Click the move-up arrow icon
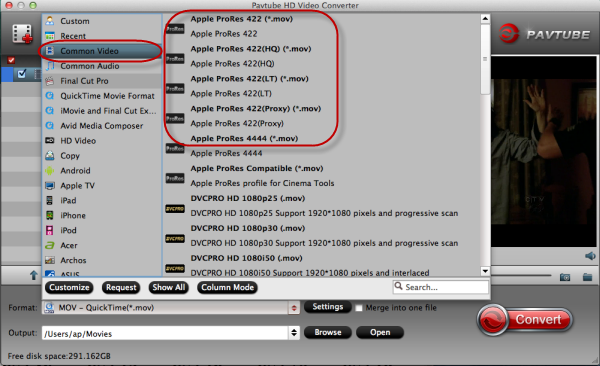Viewport: 600px width, 366px height. 34,275
